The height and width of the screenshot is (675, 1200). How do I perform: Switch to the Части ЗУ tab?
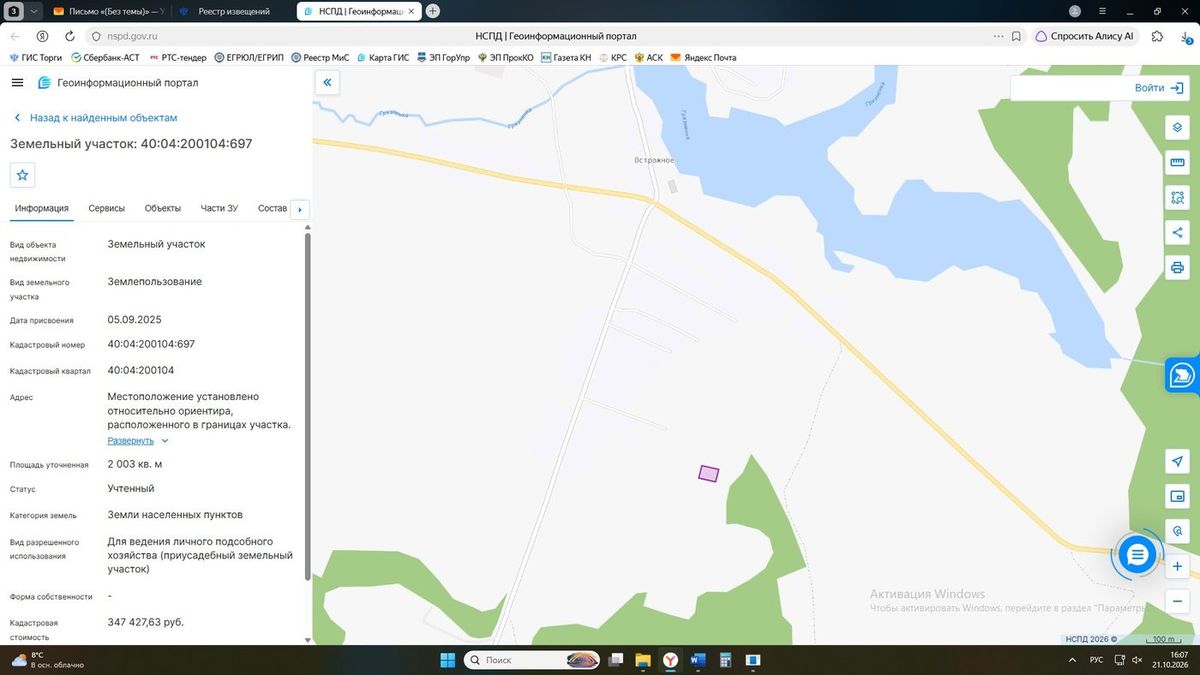point(219,208)
